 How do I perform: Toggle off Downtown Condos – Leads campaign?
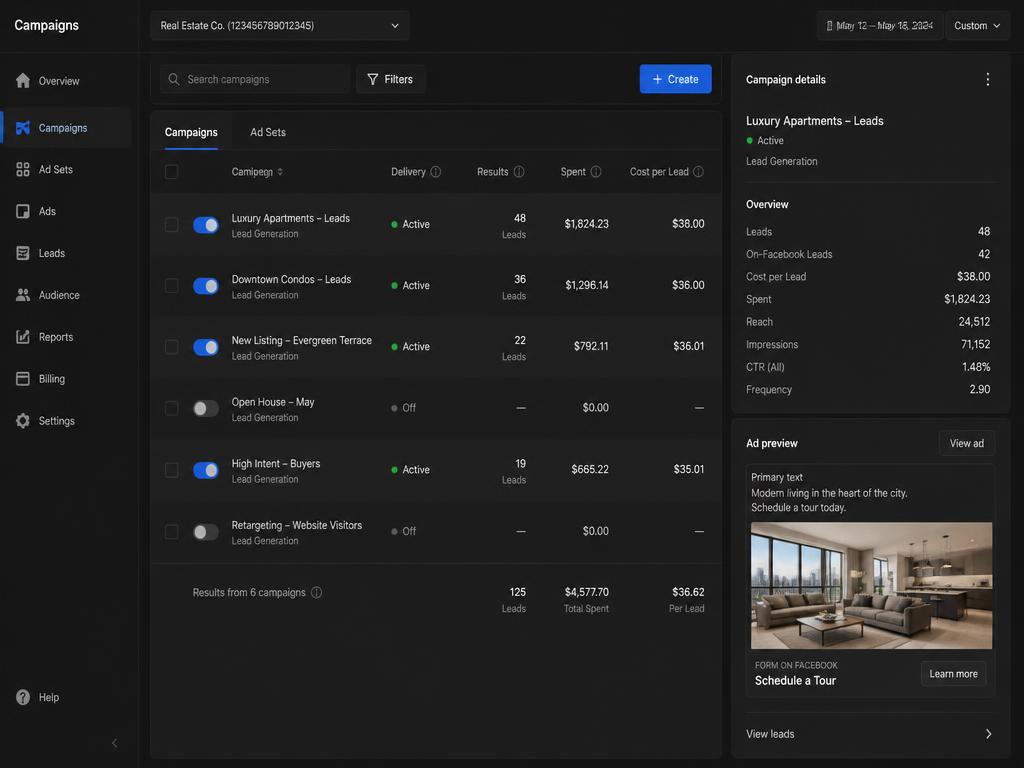(206, 286)
